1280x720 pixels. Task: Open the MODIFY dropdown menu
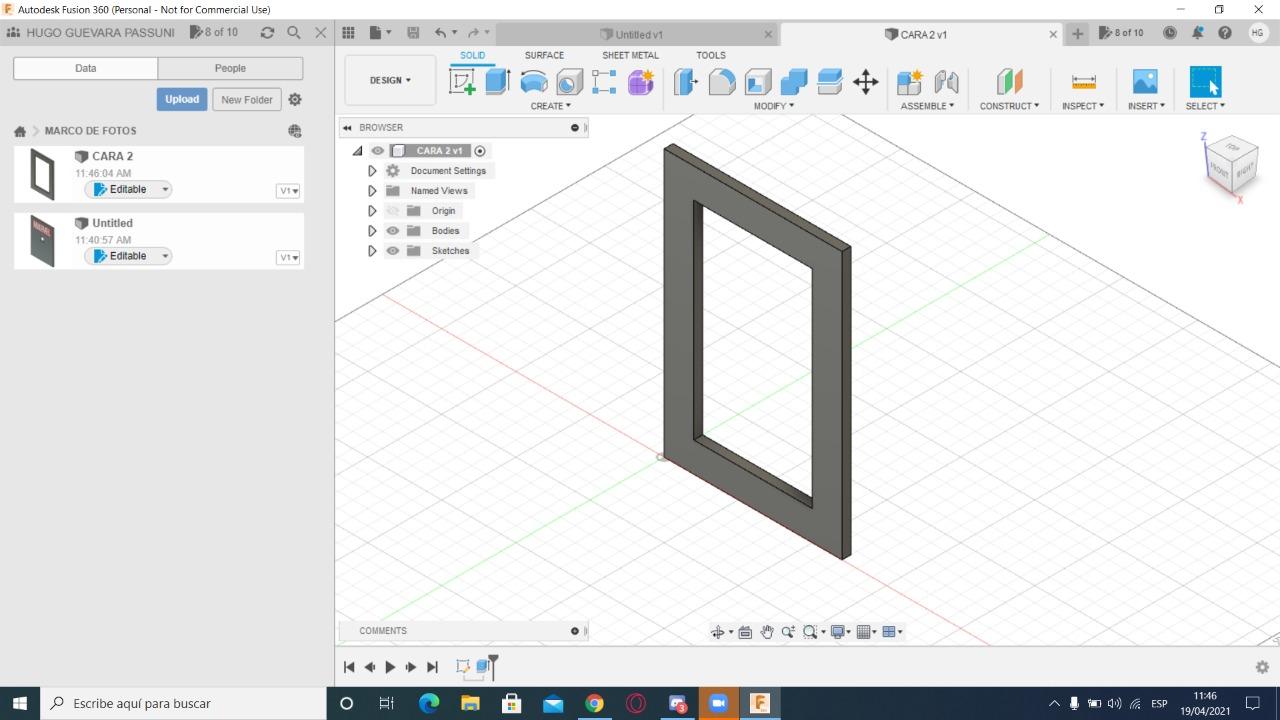(774, 106)
